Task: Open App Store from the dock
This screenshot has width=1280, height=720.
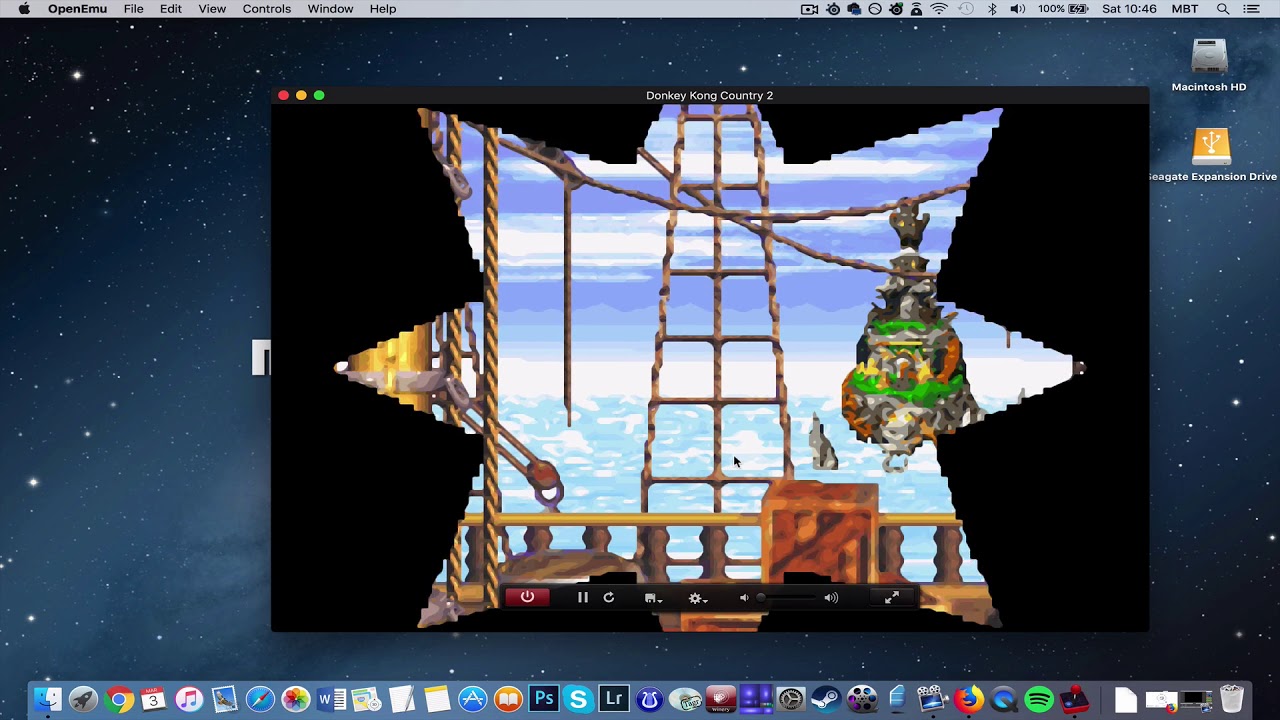Action: click(472, 699)
